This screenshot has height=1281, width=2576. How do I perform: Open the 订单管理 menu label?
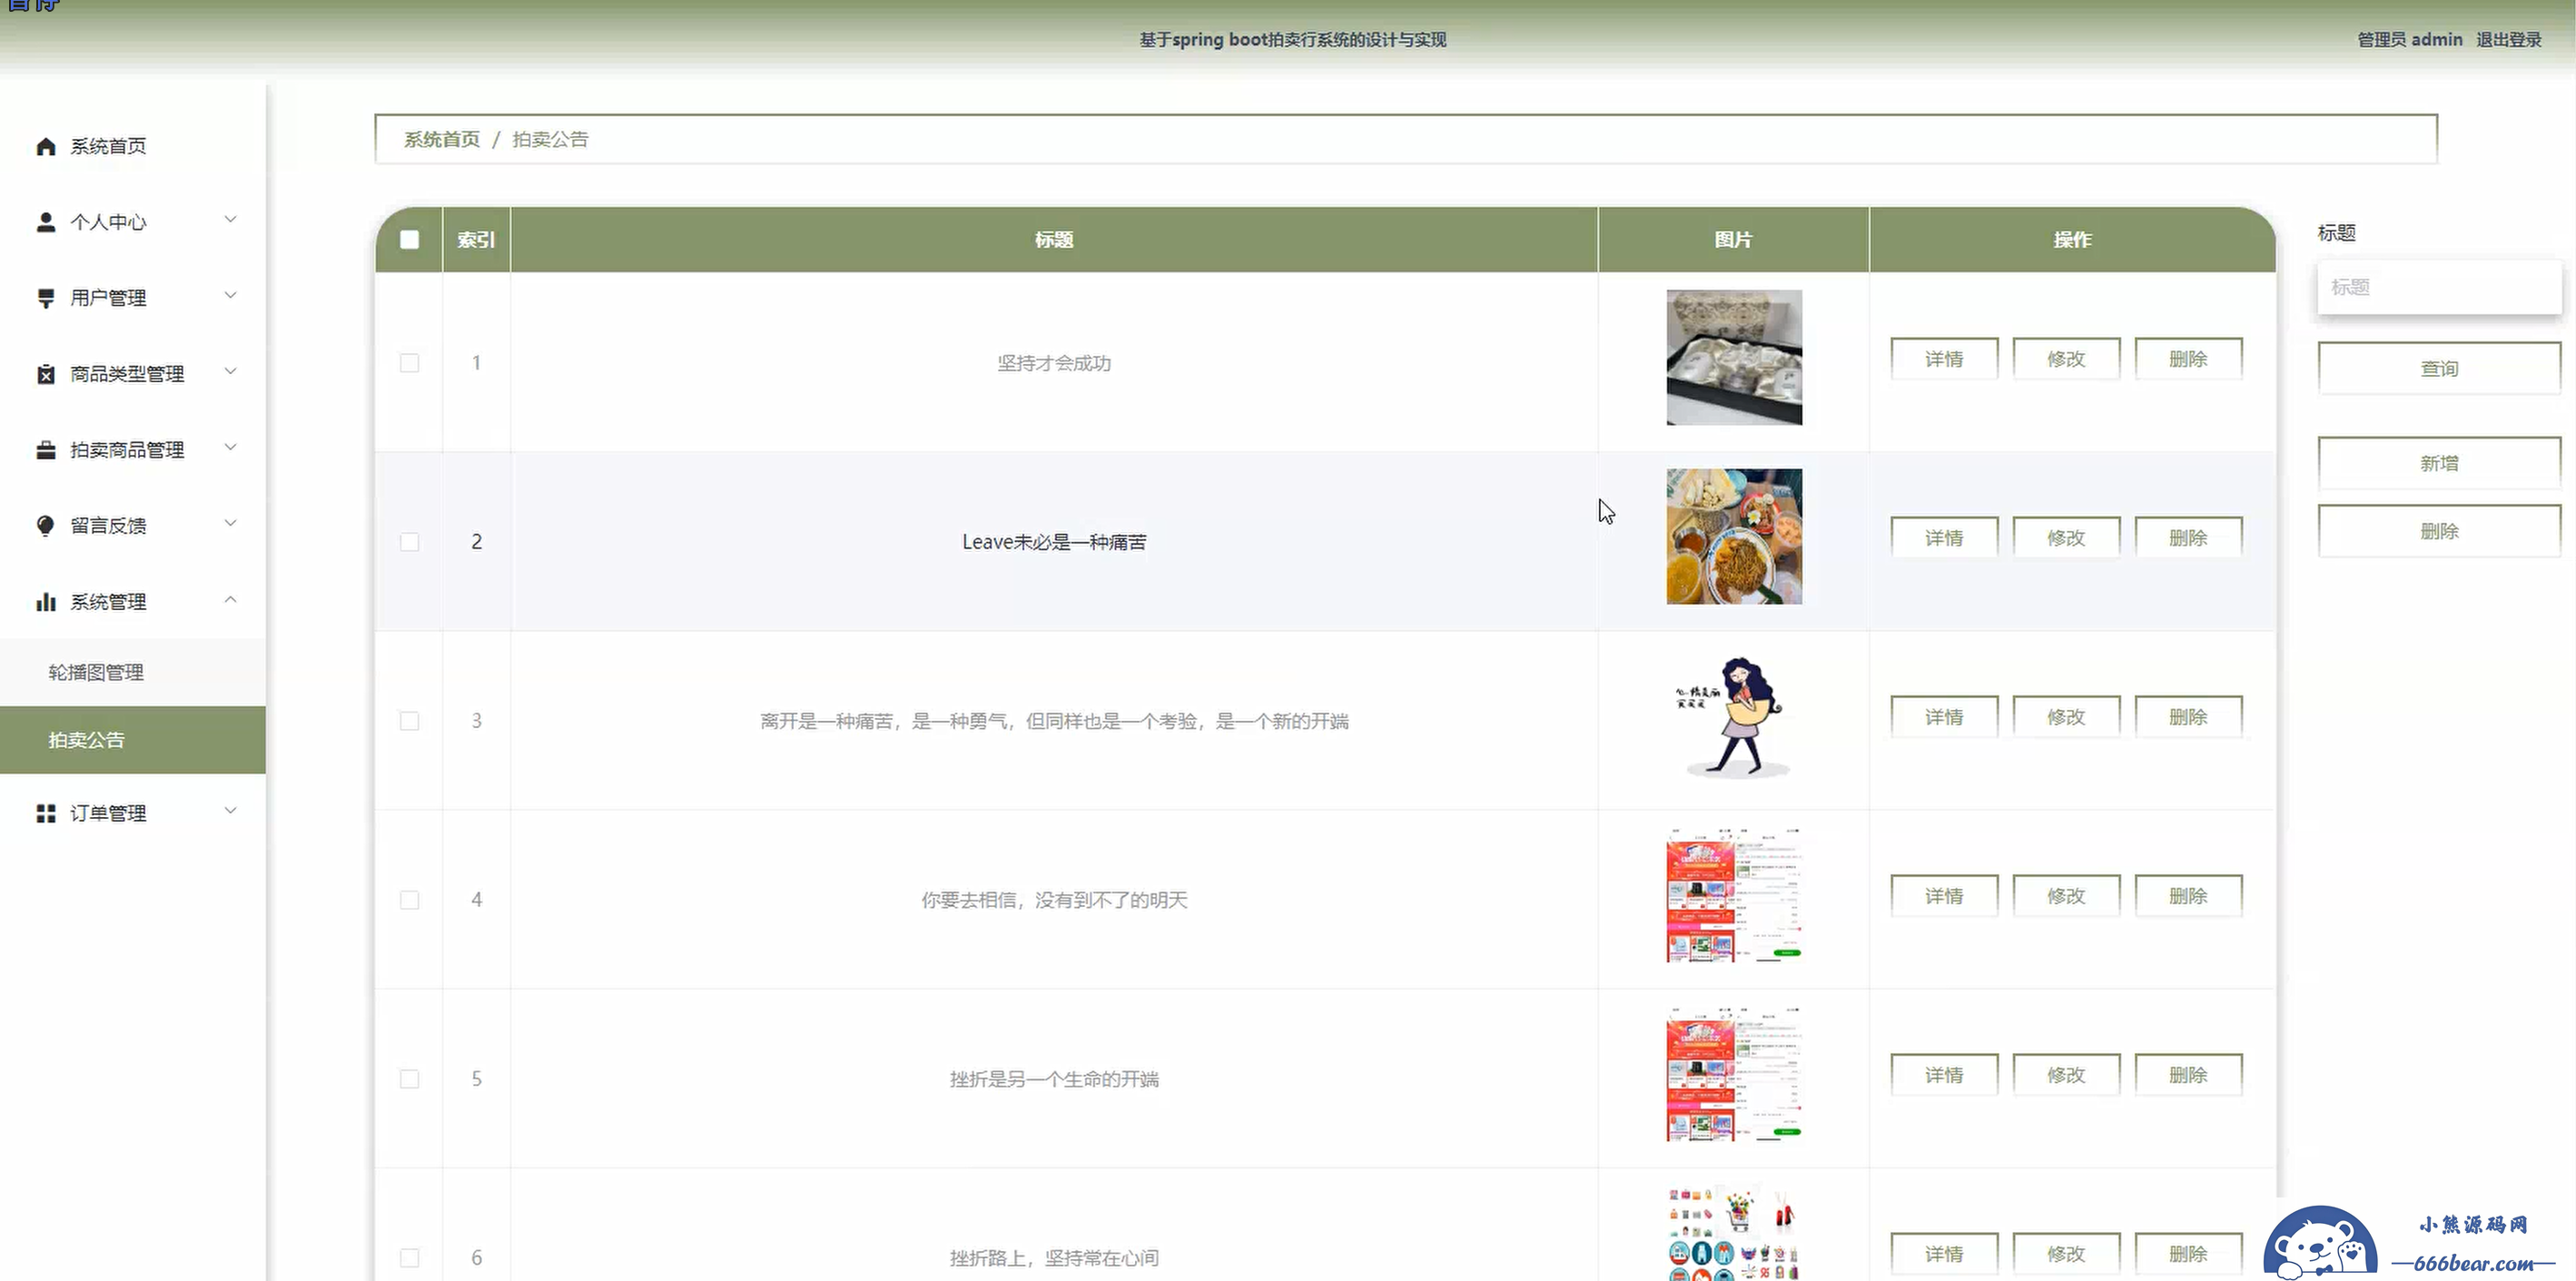point(108,813)
